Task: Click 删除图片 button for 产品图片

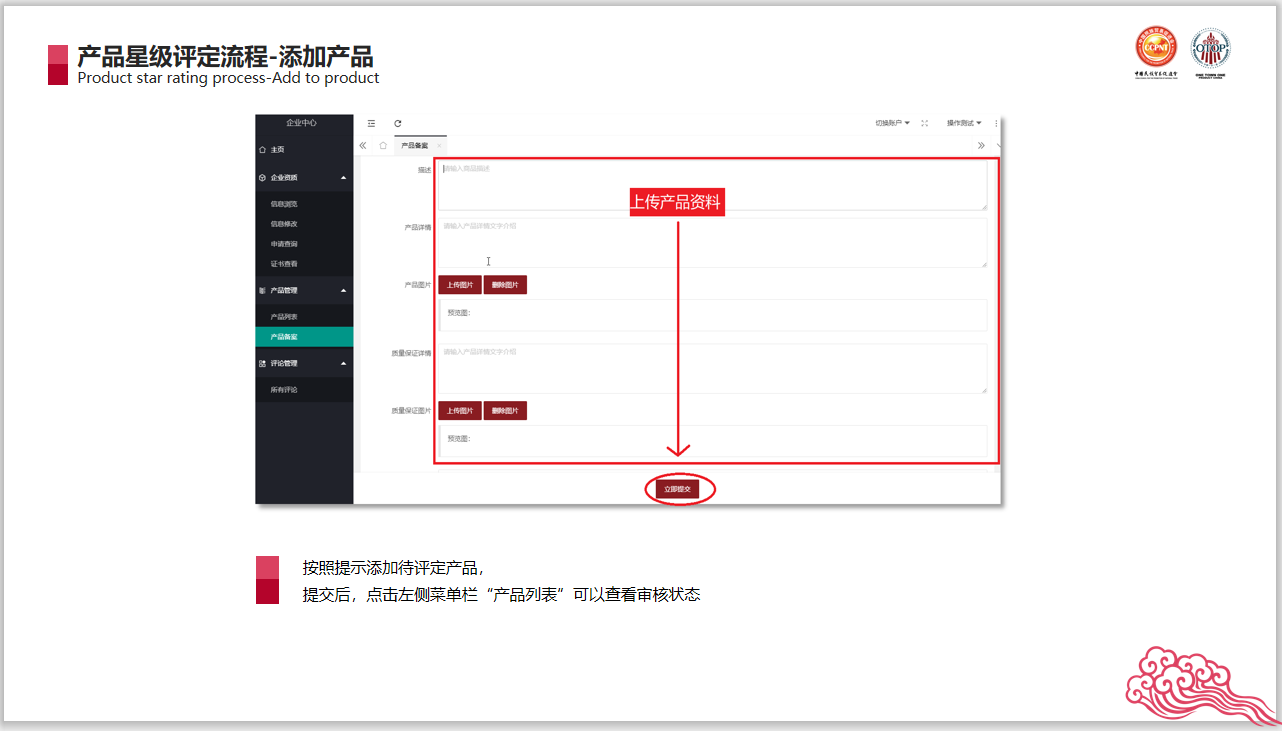Action: tap(505, 285)
